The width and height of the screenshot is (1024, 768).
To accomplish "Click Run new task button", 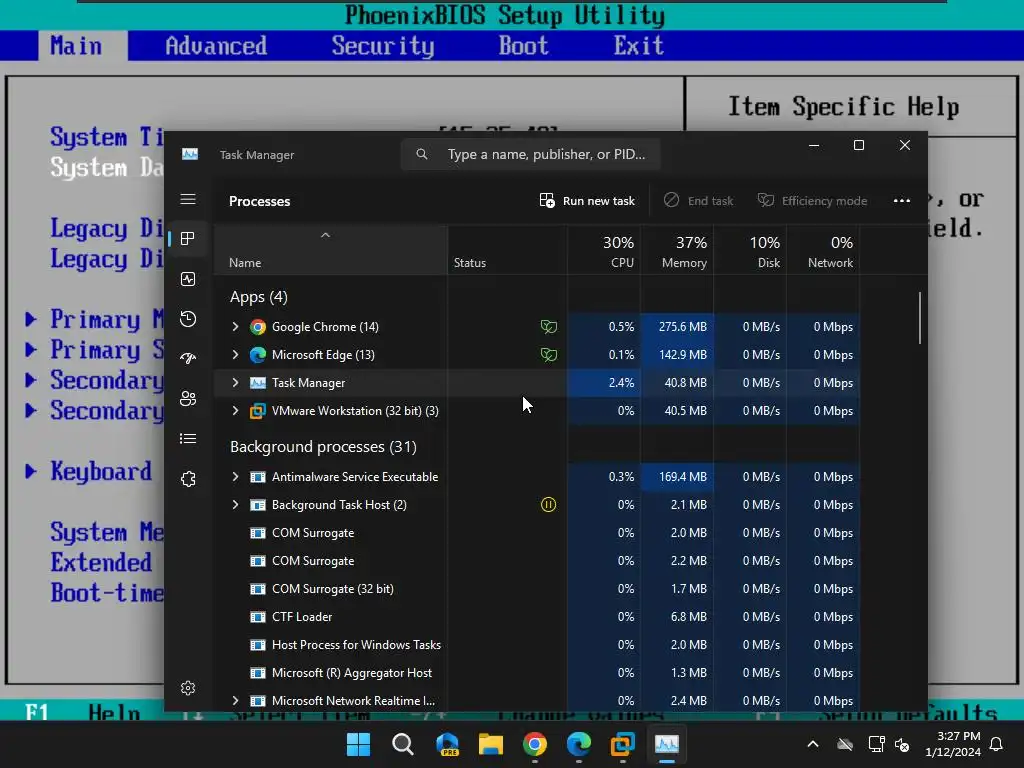I will 587,201.
